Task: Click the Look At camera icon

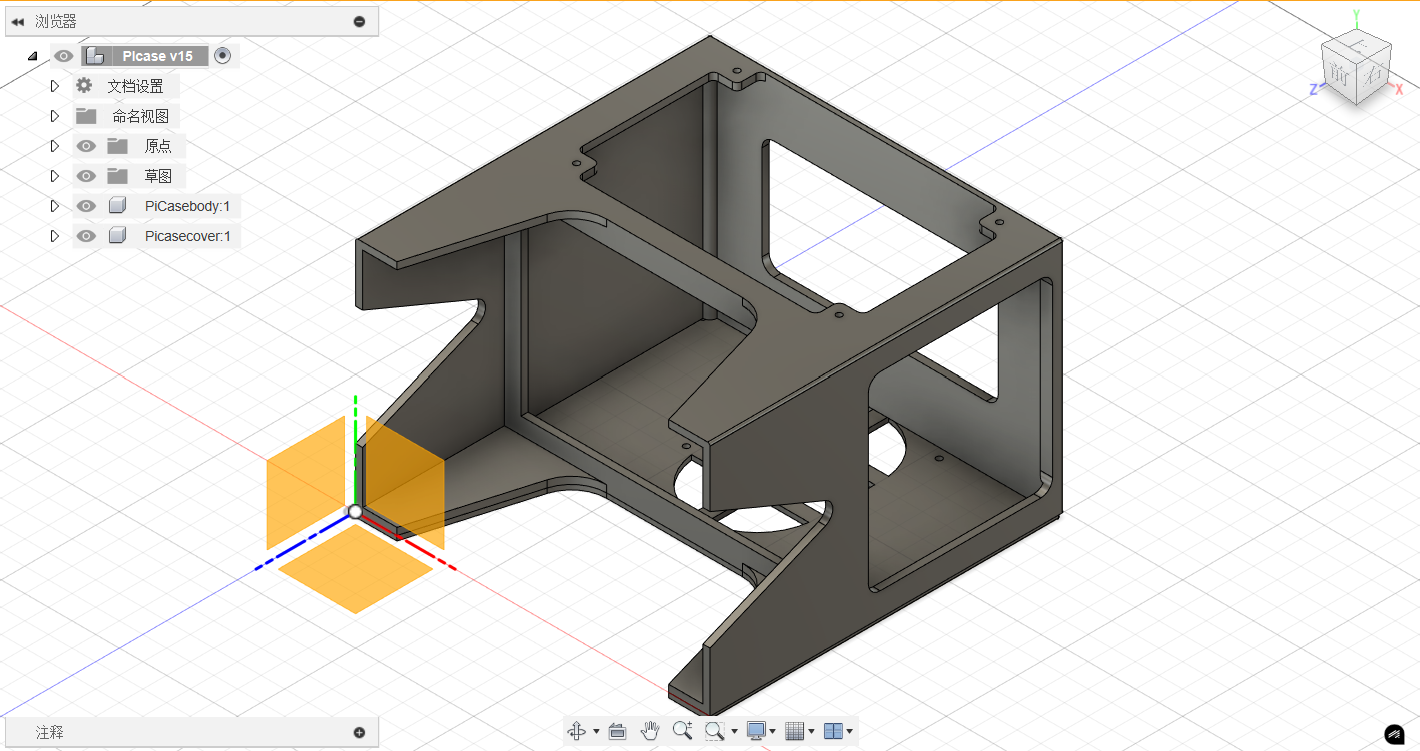Action: click(617, 731)
